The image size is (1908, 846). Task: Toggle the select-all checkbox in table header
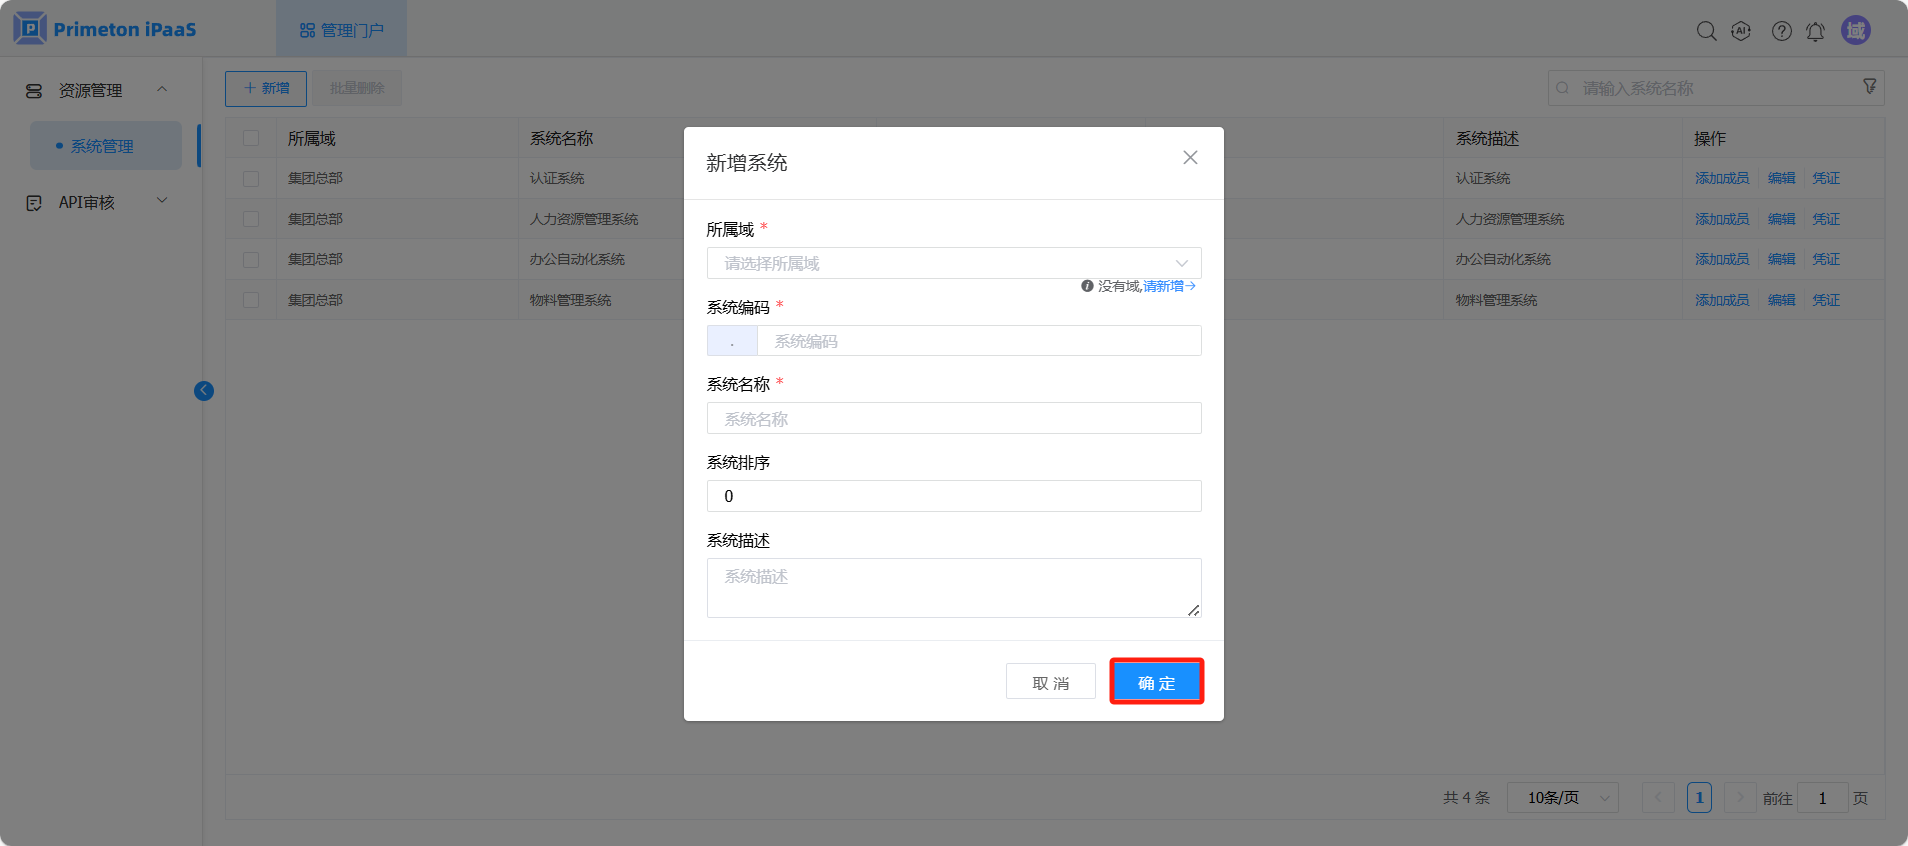click(251, 138)
